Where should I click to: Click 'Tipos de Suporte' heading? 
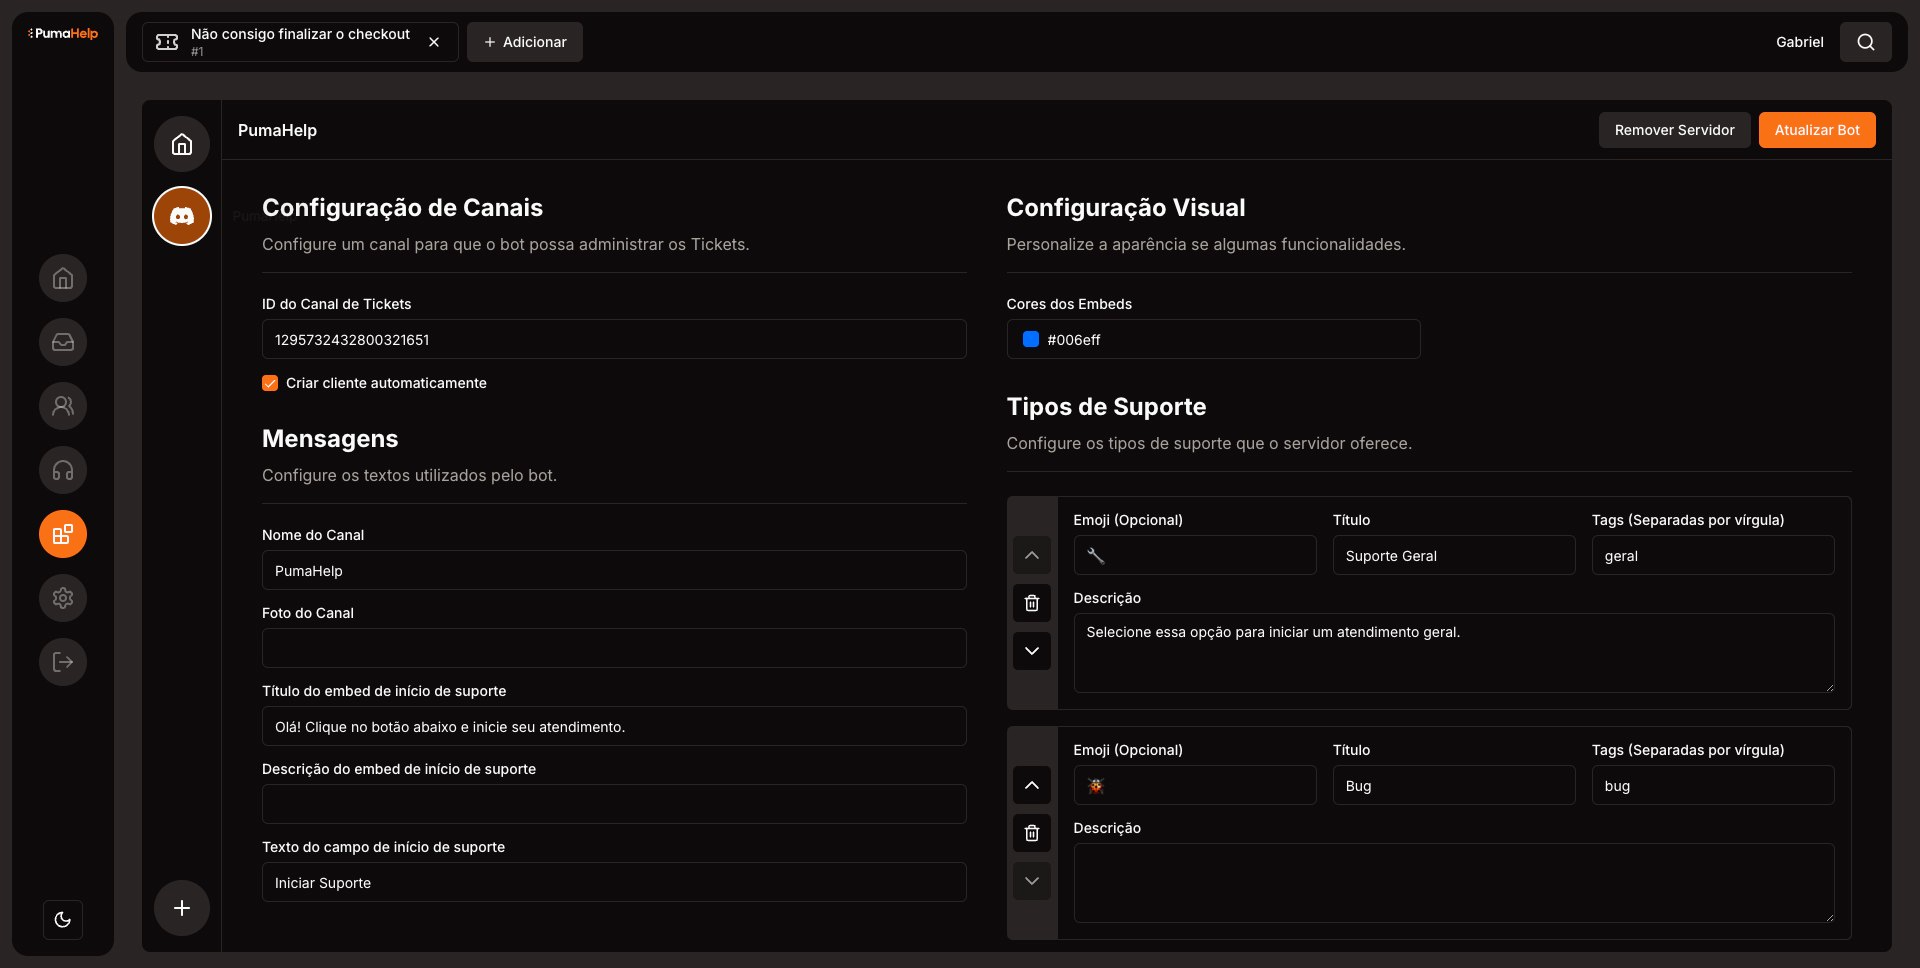(x=1106, y=407)
